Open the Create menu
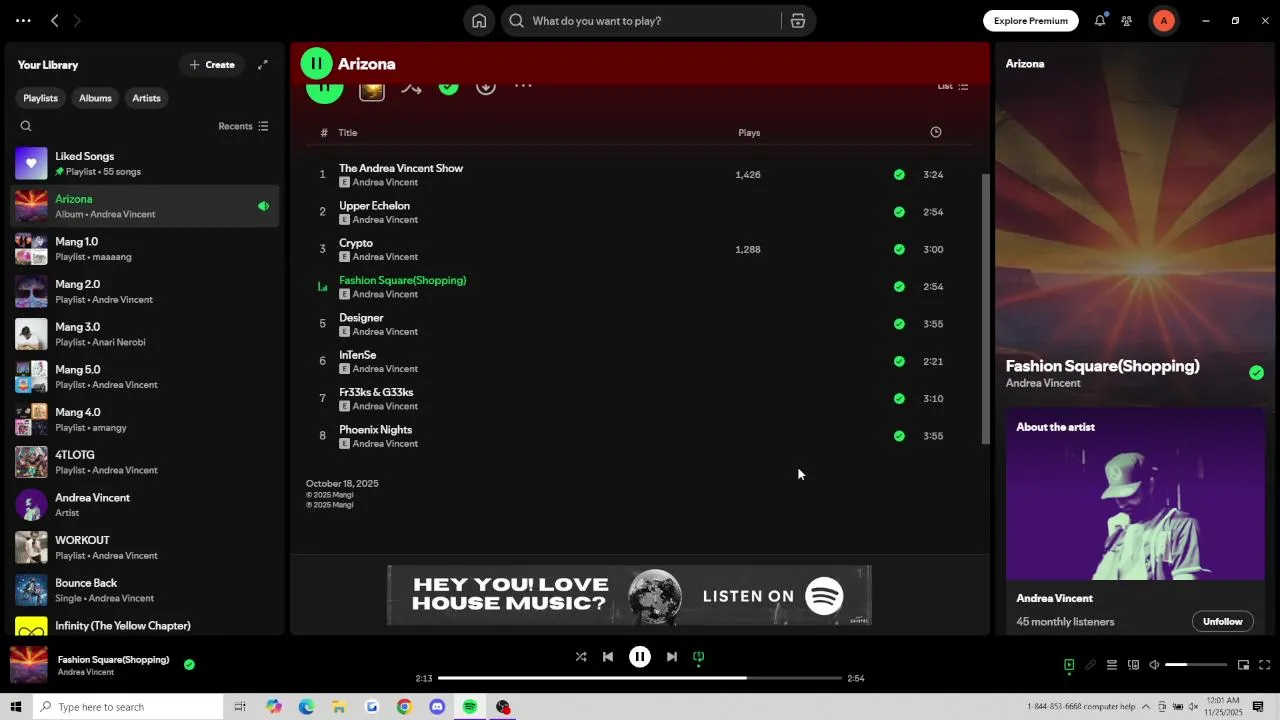Viewport: 1280px width, 720px height. tap(212, 65)
